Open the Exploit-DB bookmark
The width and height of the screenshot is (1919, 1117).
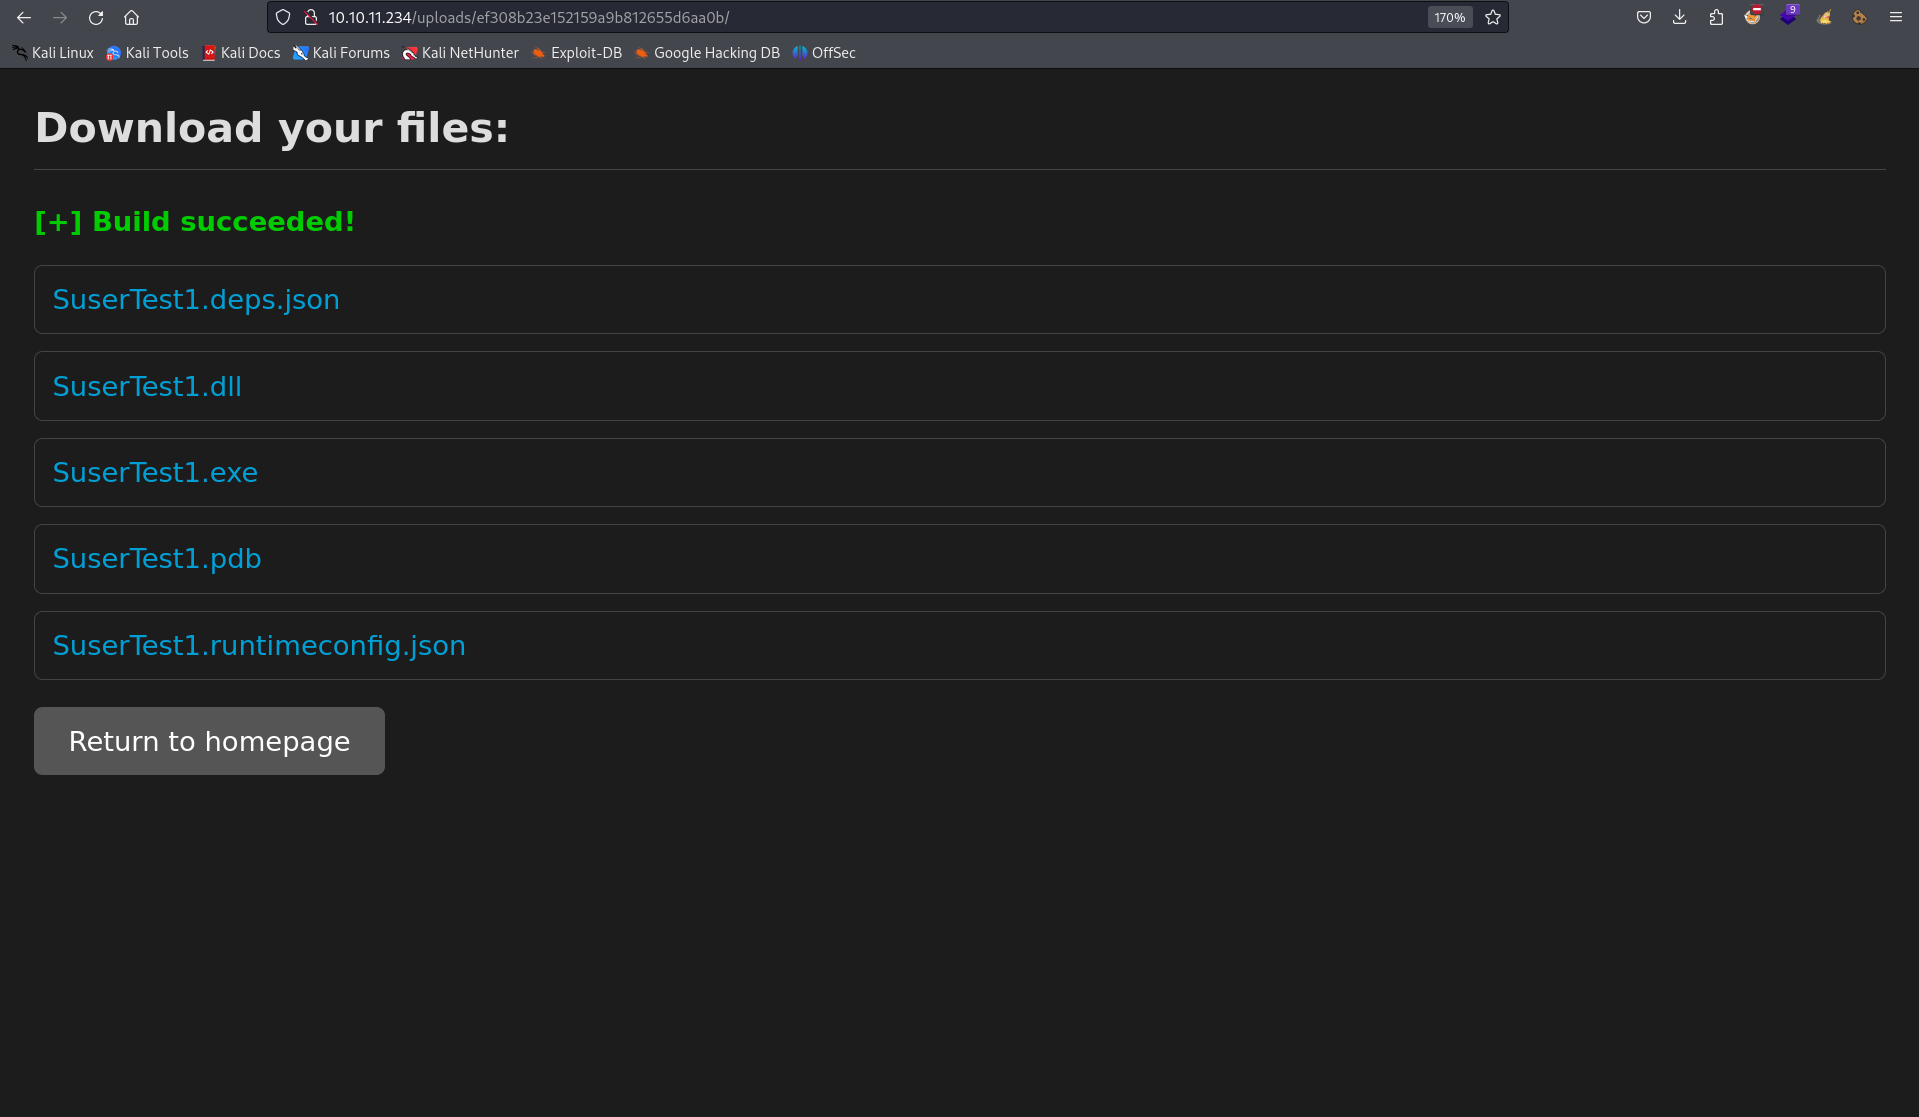576,53
